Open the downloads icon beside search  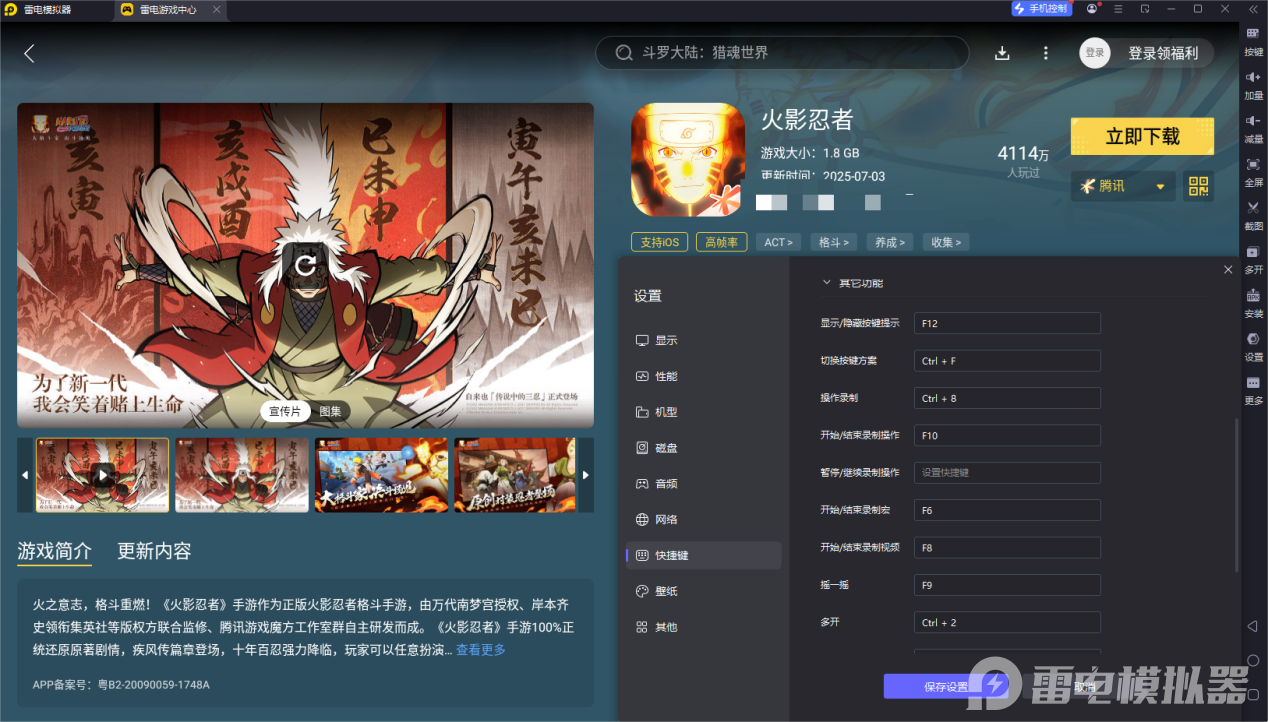(1002, 53)
